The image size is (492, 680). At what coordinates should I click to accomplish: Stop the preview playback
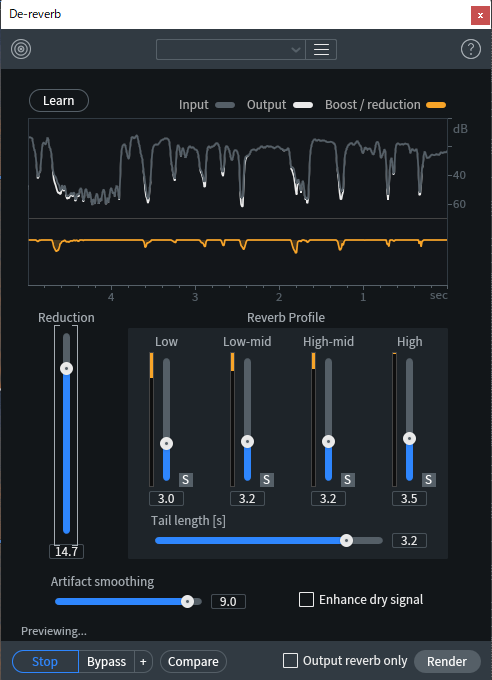tap(45, 661)
